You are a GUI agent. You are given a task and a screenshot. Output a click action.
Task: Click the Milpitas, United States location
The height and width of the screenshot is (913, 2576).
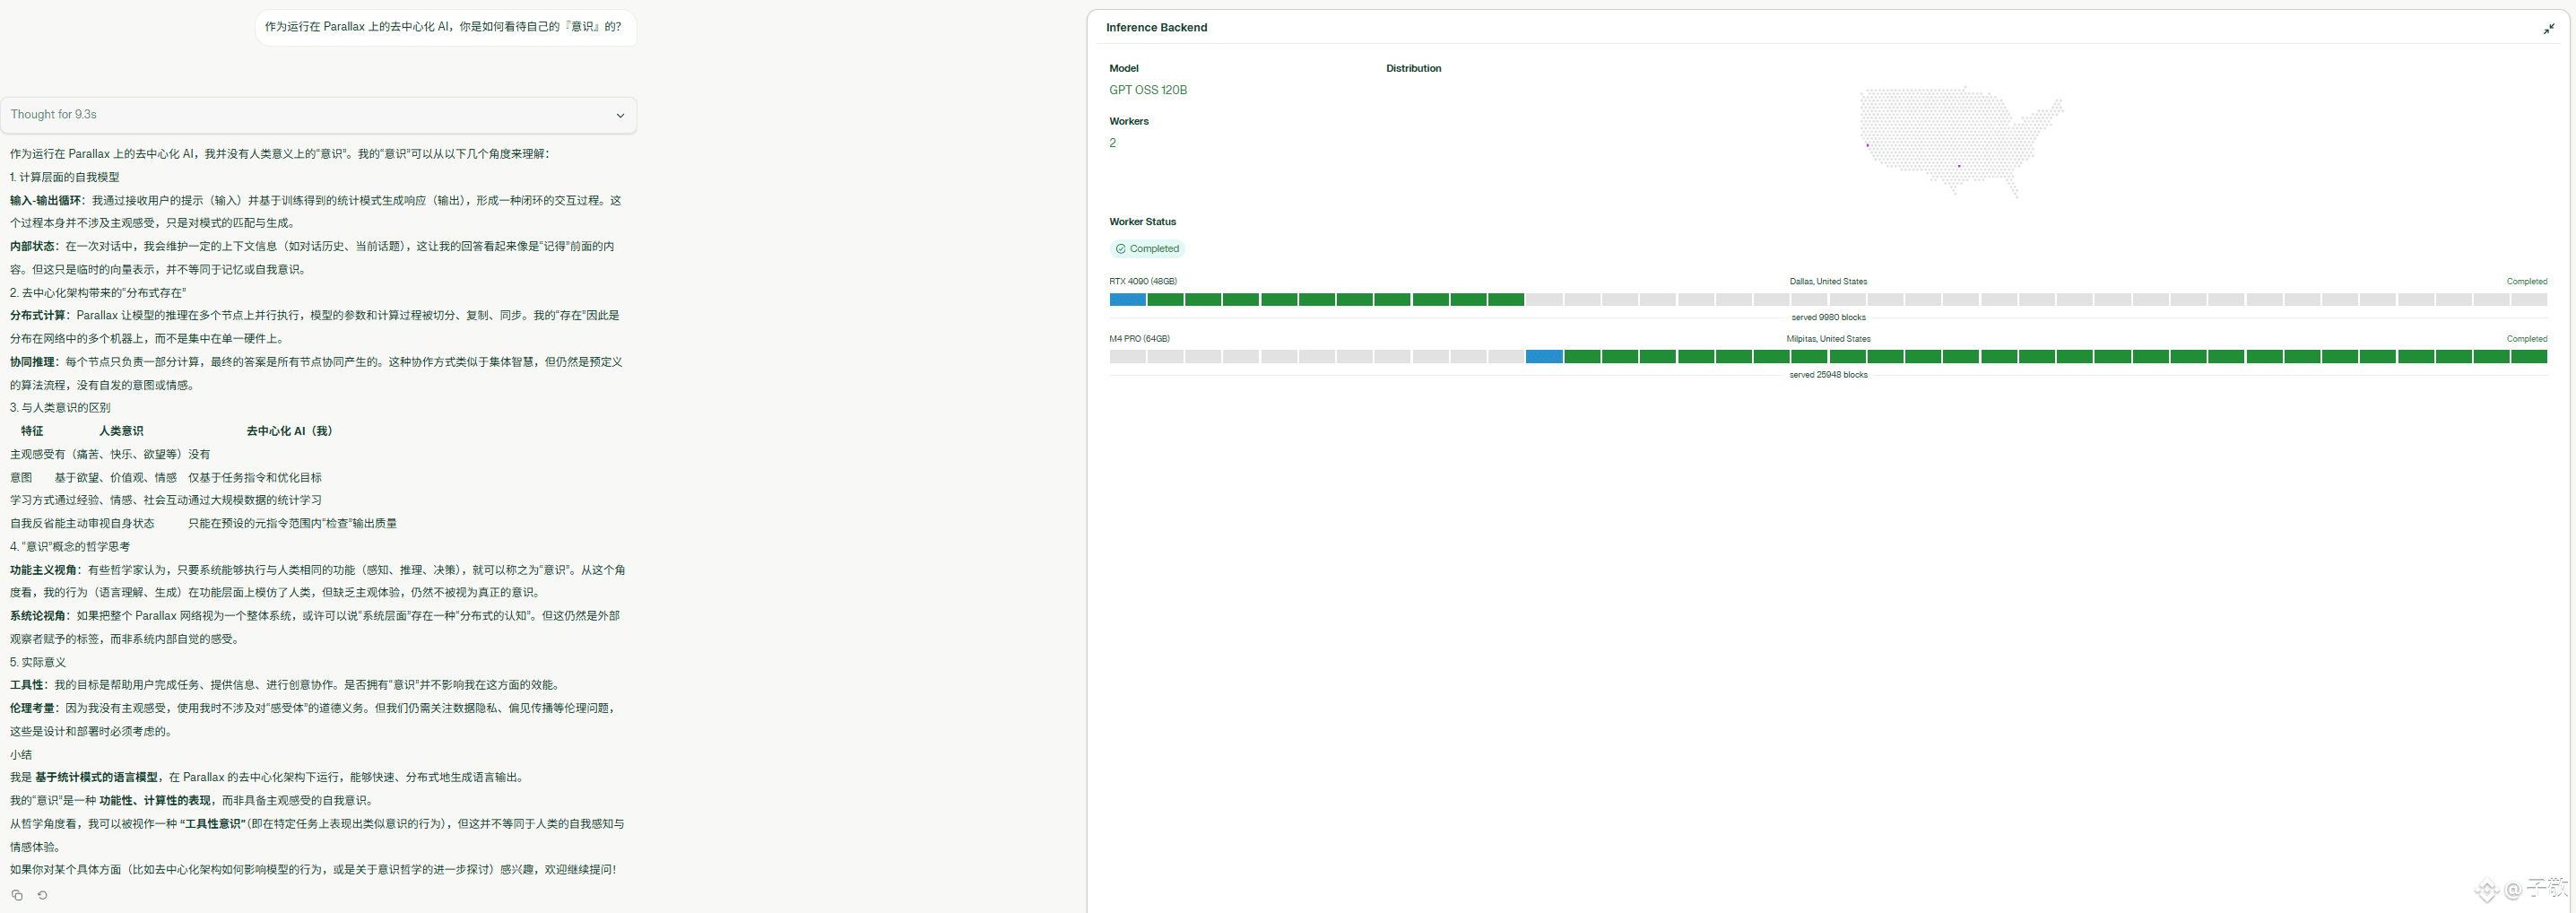coord(1828,339)
